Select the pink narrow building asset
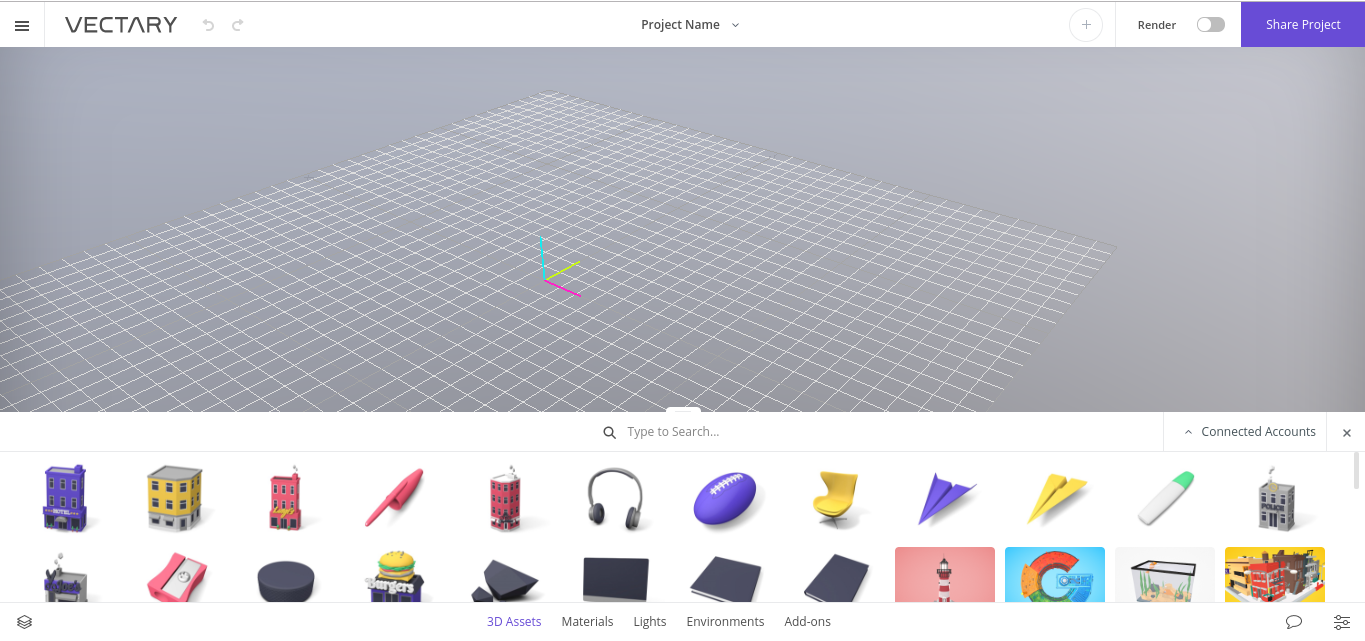Screen dimensions: 1365x641 [x=286, y=497]
